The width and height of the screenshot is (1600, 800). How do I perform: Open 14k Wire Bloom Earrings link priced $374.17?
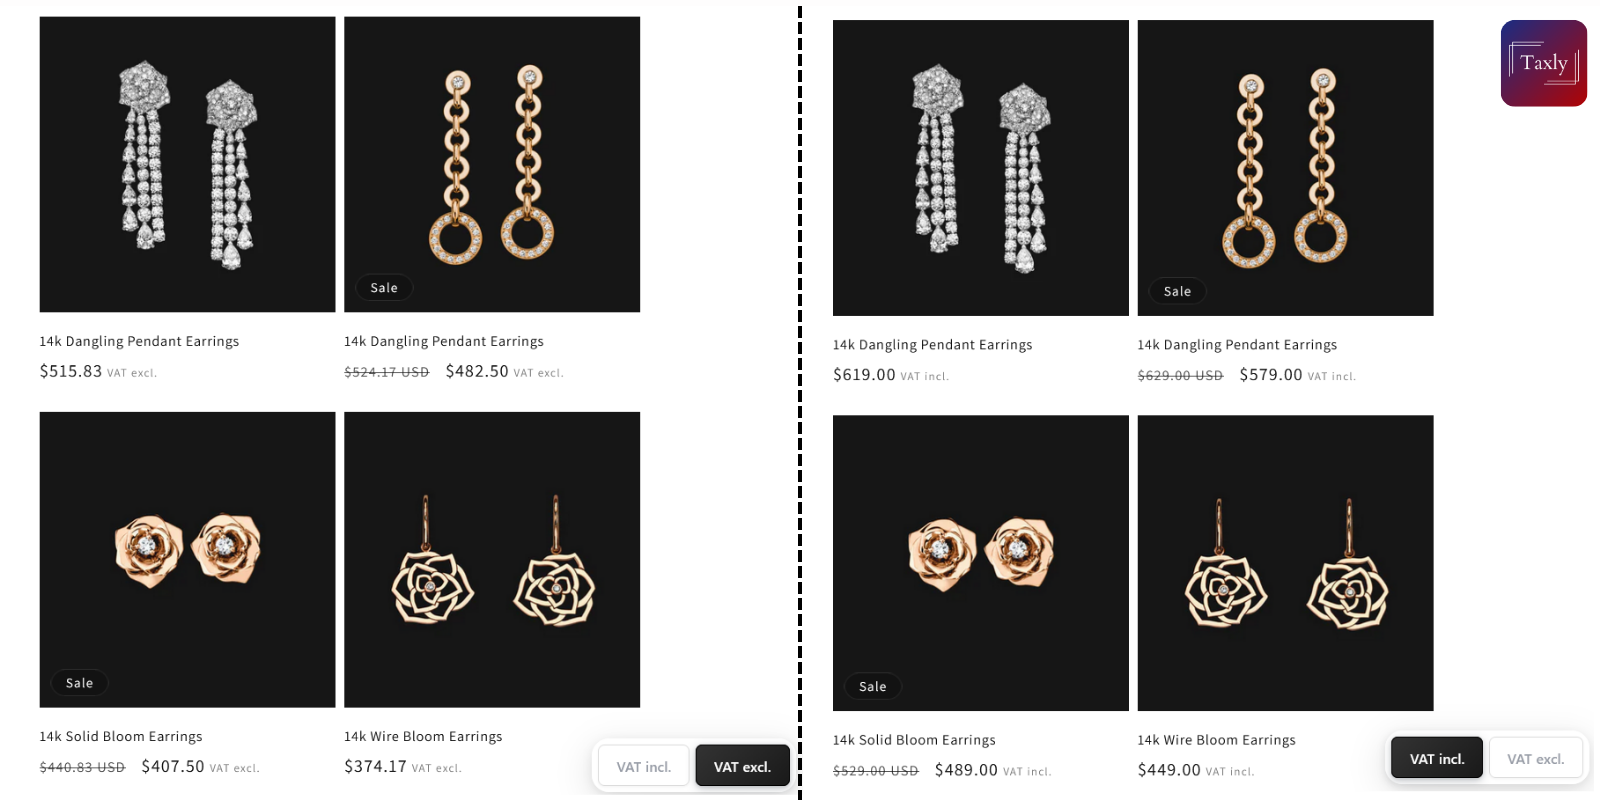(x=423, y=736)
